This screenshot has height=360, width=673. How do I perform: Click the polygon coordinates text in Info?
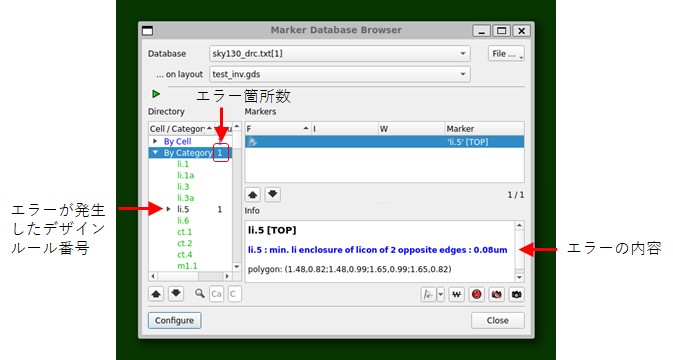coord(349,269)
